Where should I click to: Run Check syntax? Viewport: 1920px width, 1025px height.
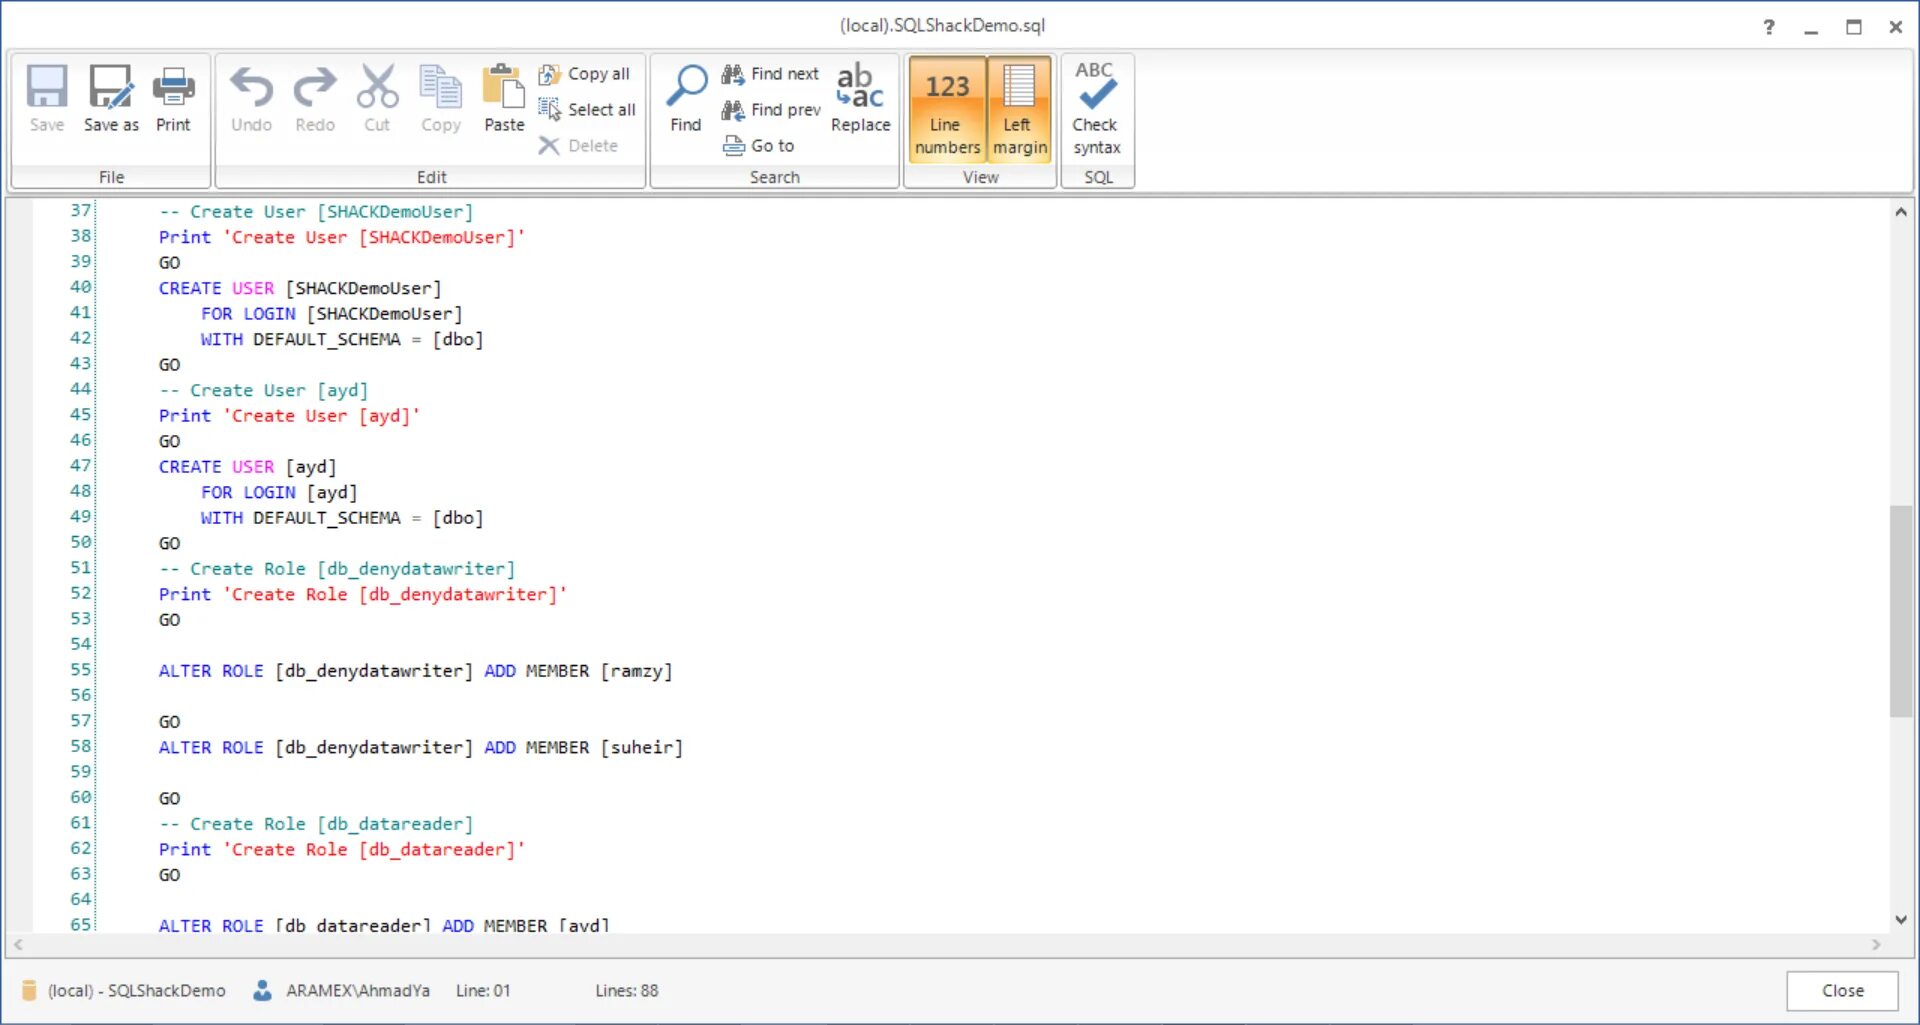click(x=1096, y=108)
